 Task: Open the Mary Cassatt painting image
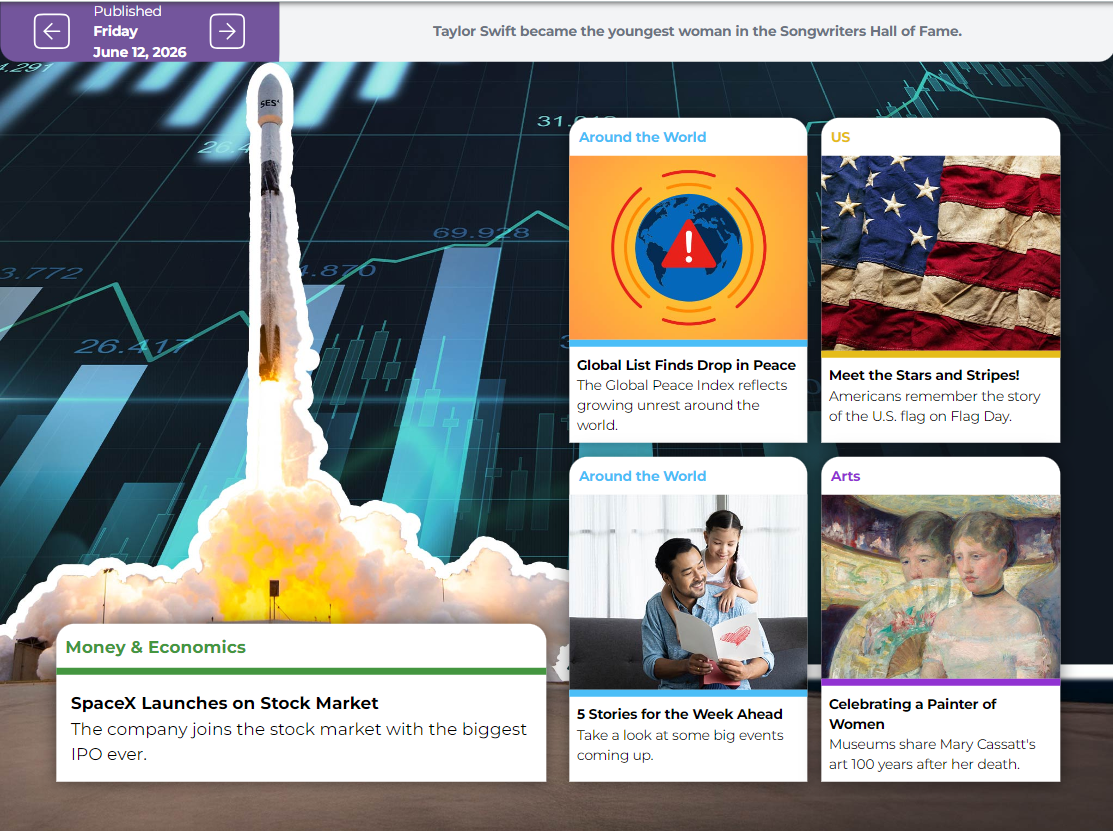click(x=941, y=586)
